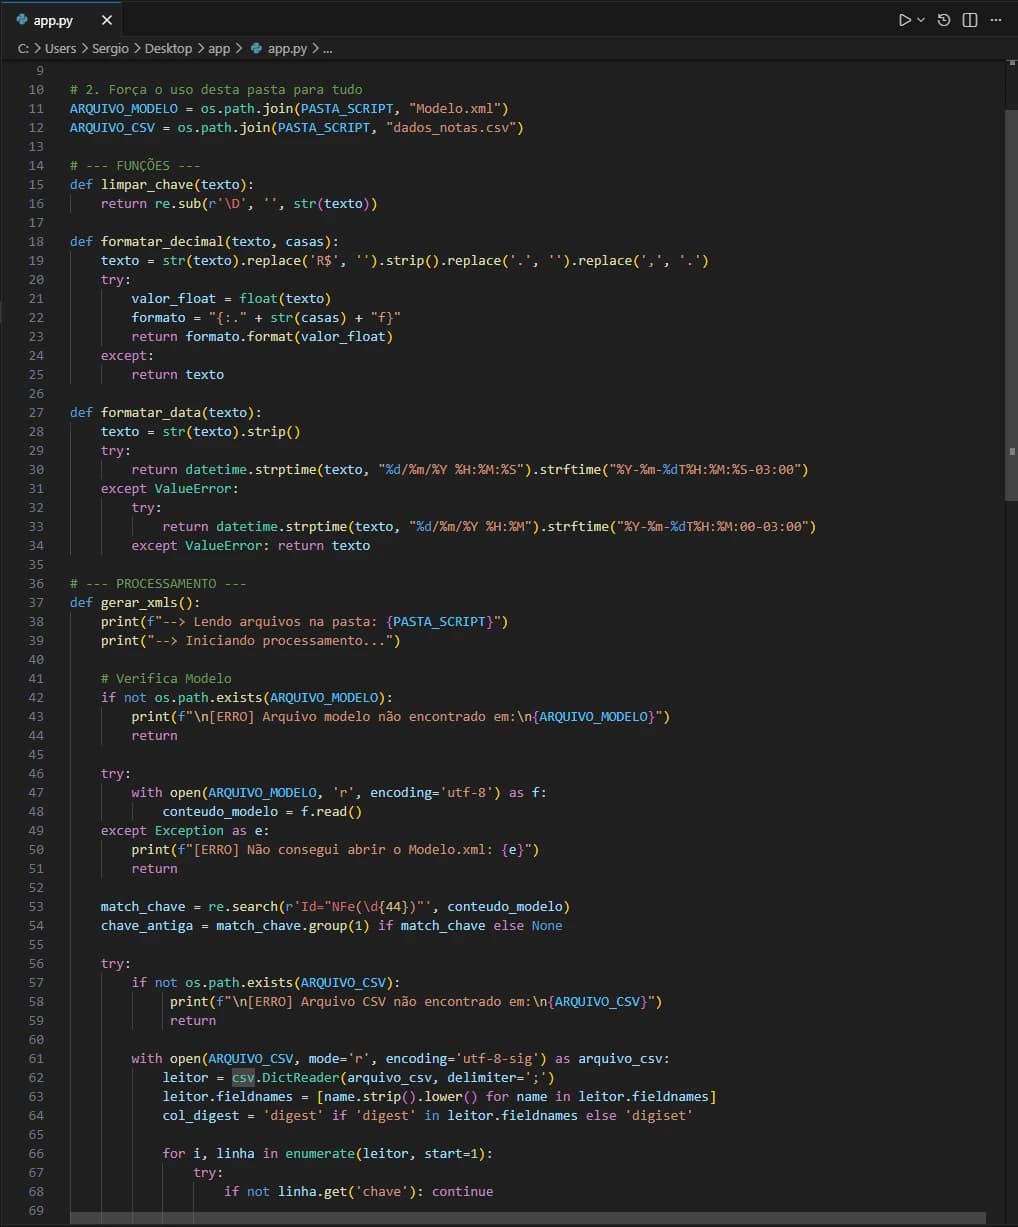Click the 'C:' breadcrumb segment
This screenshot has height=1227, width=1018.
click(x=24, y=48)
